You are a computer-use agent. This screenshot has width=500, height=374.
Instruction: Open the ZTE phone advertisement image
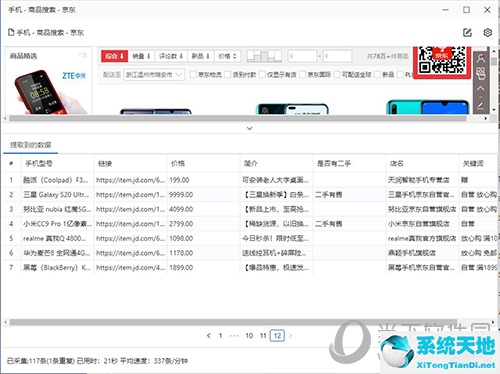(x=49, y=91)
